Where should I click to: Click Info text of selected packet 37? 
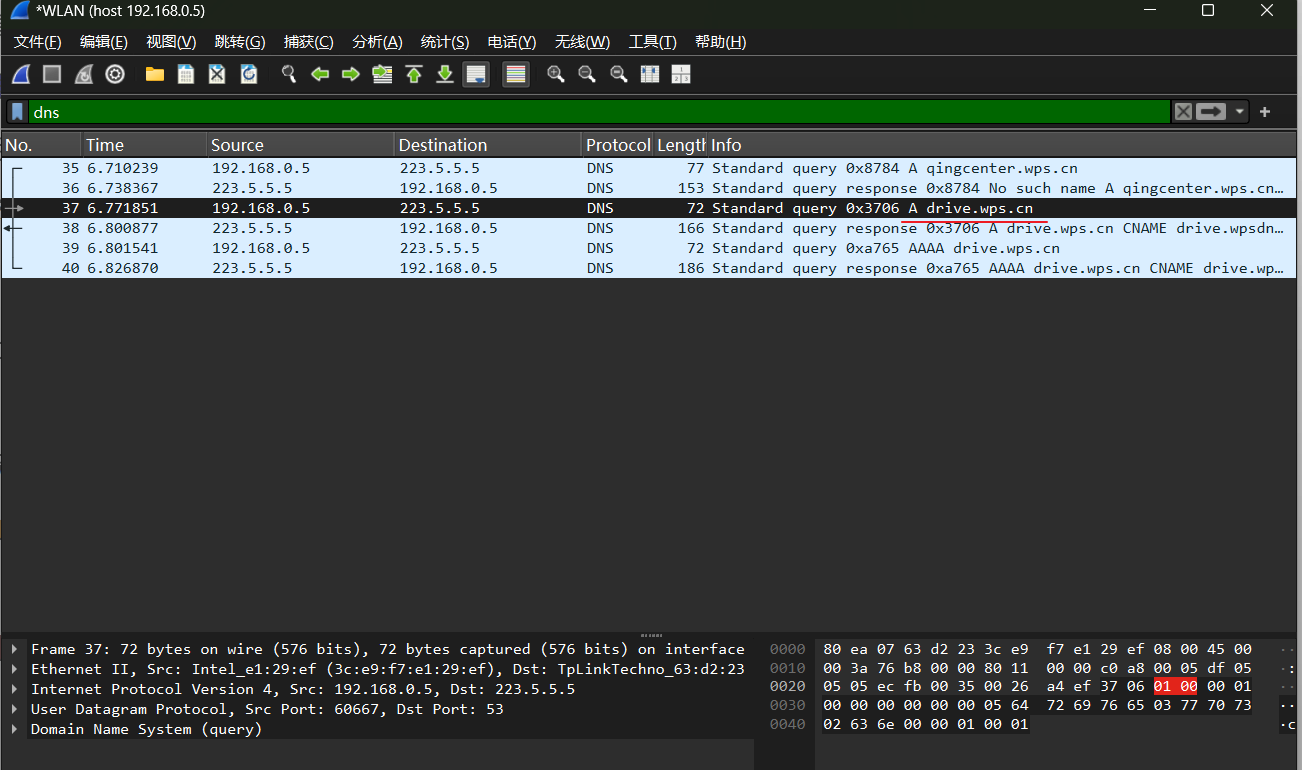click(x=872, y=208)
